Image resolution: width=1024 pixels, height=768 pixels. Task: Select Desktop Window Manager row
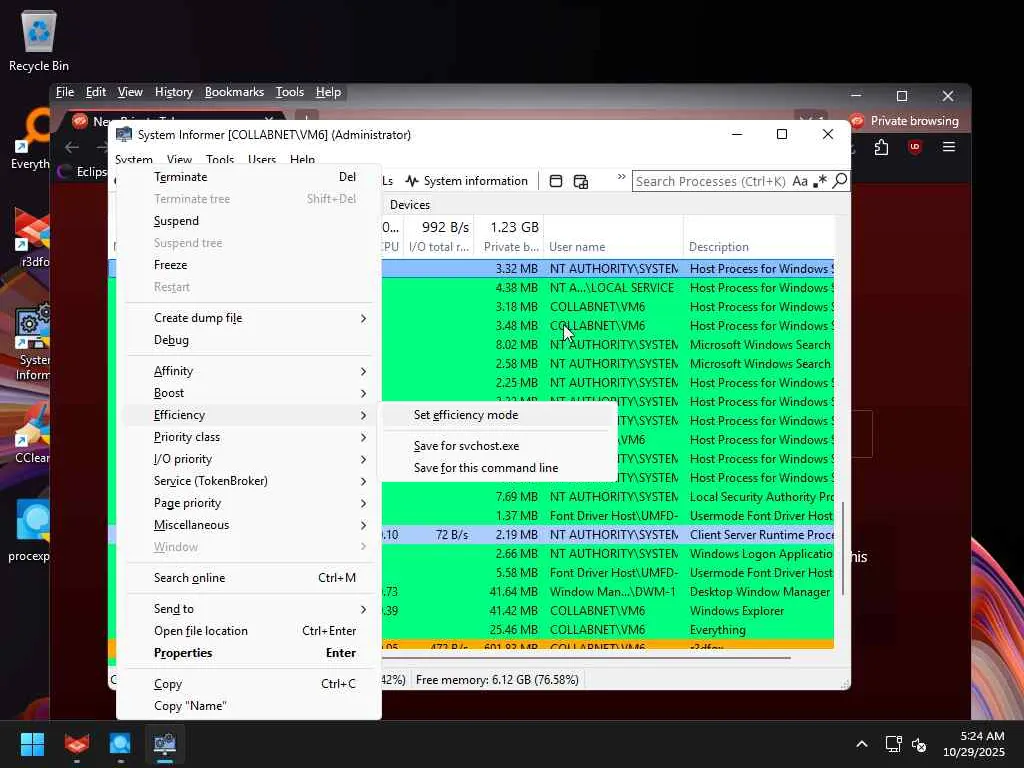[607, 592]
